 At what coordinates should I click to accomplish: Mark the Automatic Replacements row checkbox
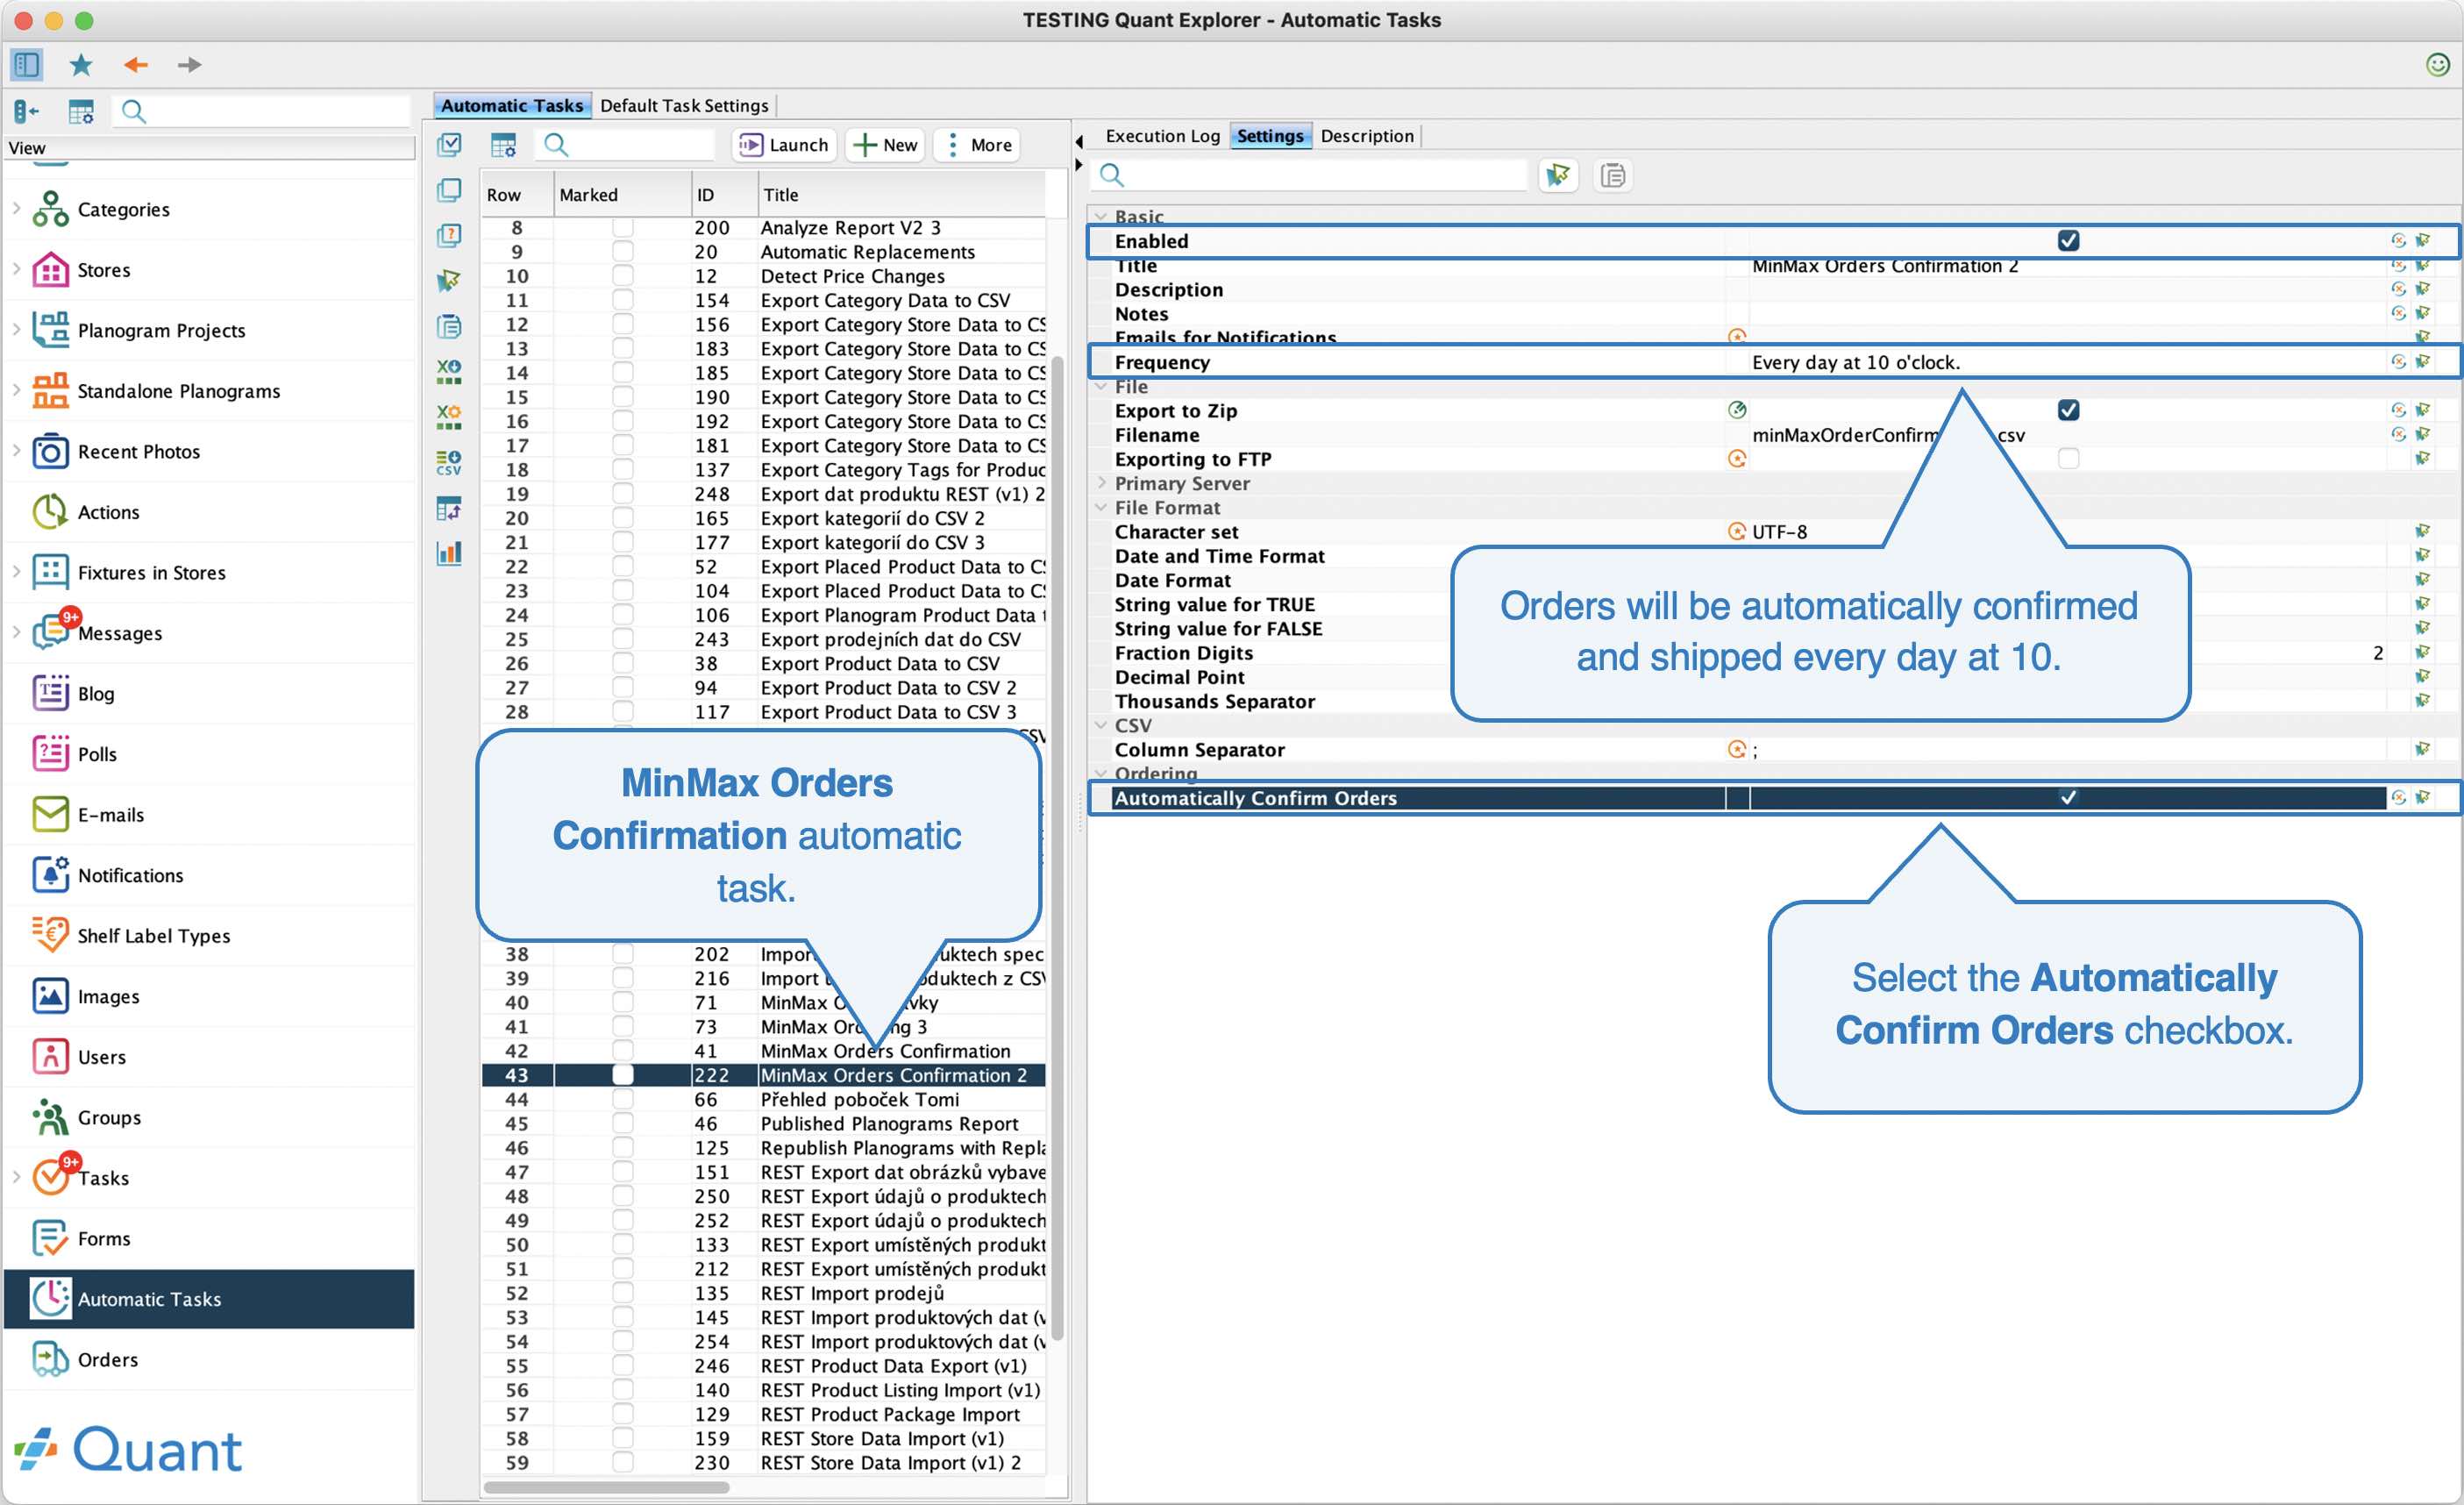[x=622, y=252]
